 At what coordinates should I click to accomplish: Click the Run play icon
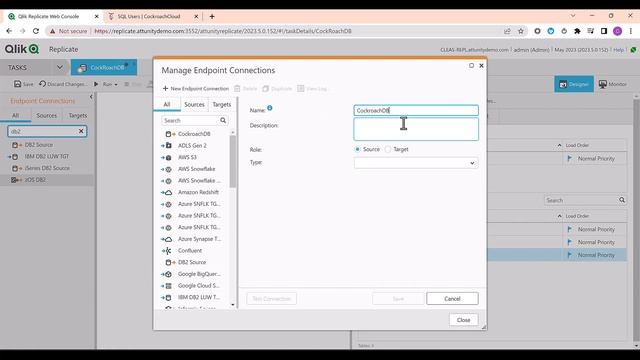[x=96, y=84]
